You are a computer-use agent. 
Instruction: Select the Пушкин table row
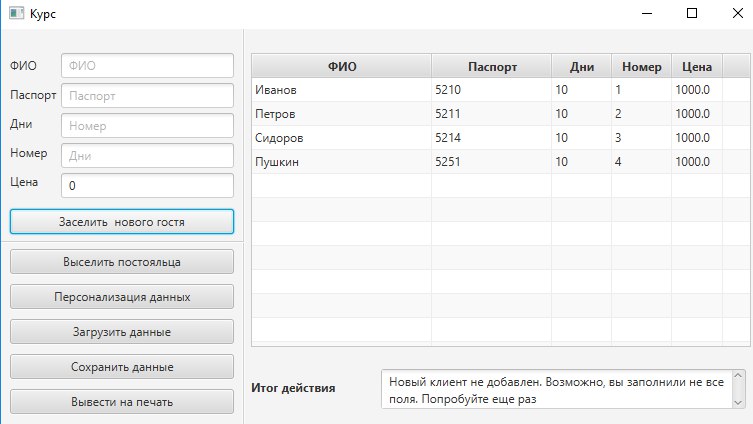(500, 162)
